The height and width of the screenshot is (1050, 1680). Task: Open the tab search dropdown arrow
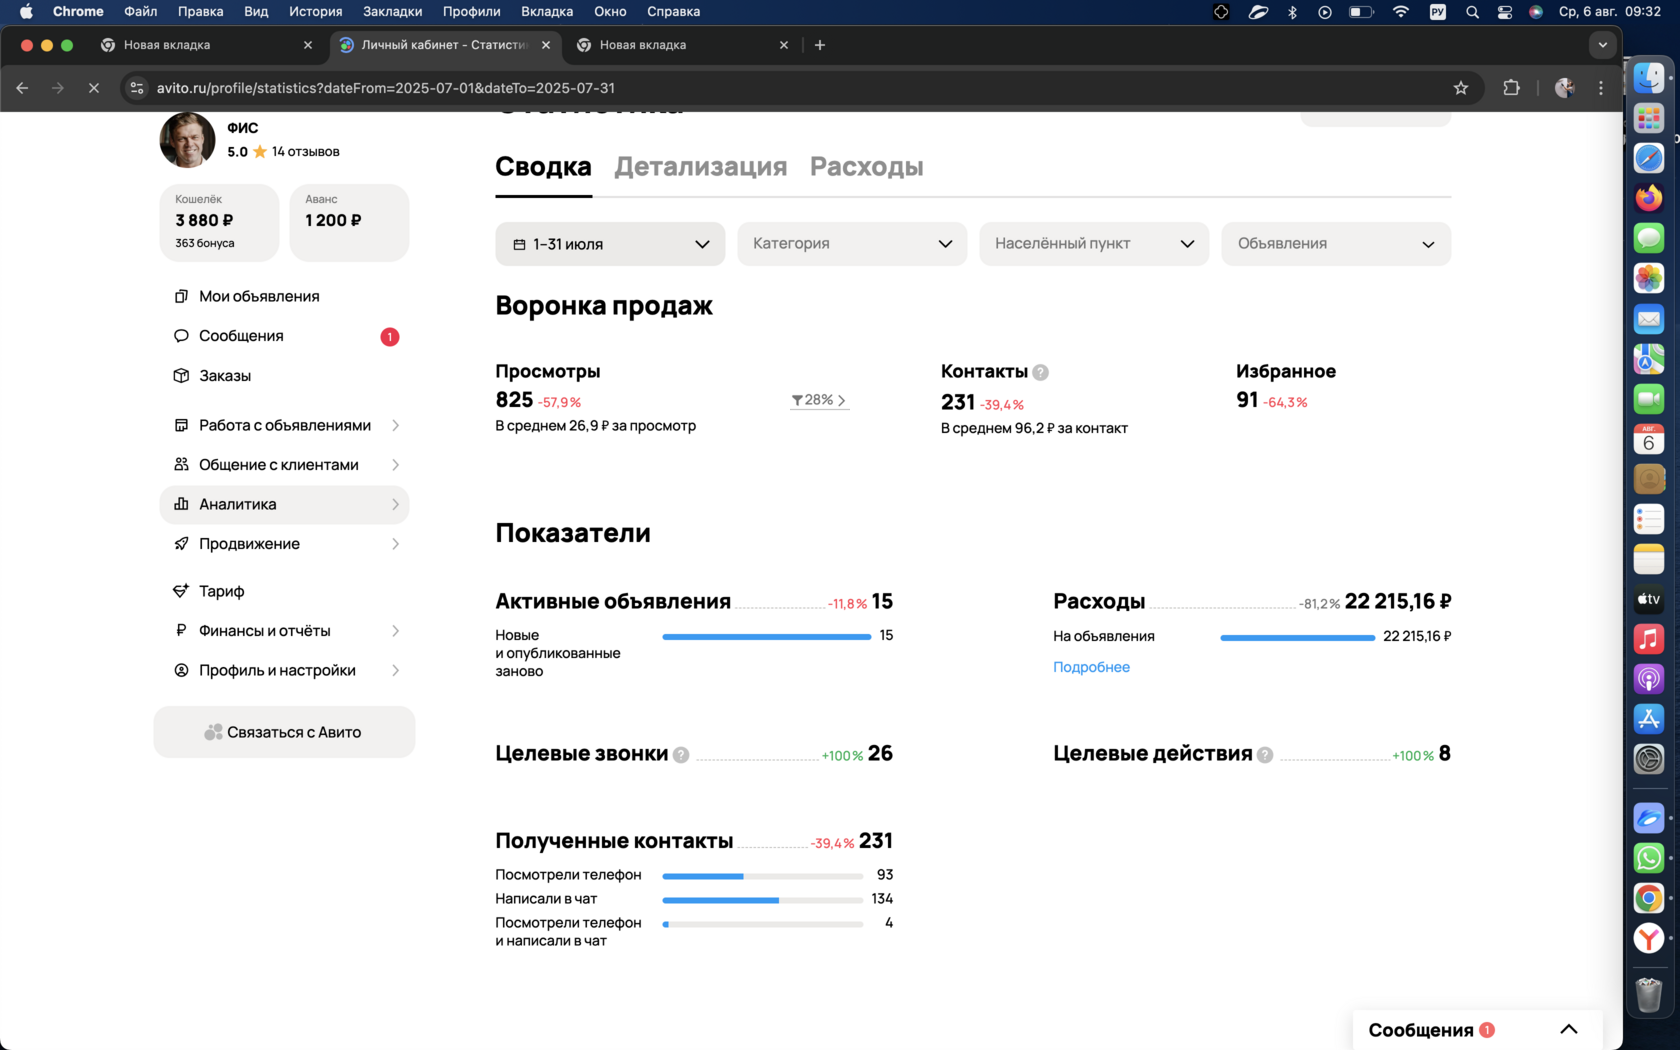tap(1603, 45)
